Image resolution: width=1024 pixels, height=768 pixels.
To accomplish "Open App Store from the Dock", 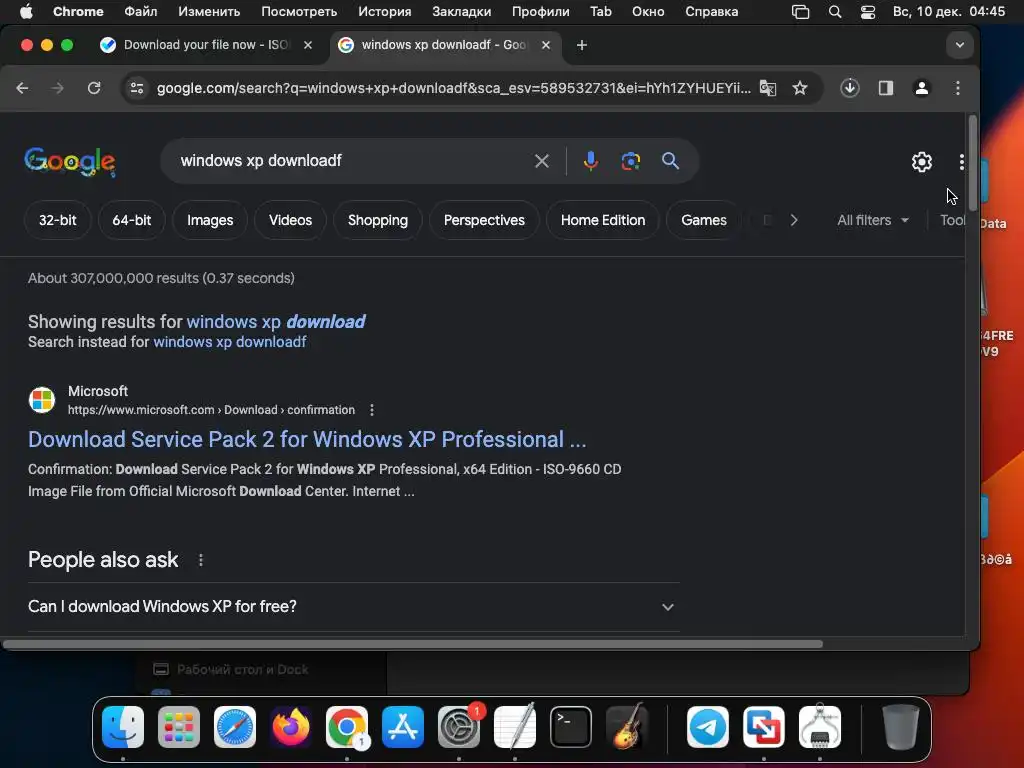I will point(403,727).
